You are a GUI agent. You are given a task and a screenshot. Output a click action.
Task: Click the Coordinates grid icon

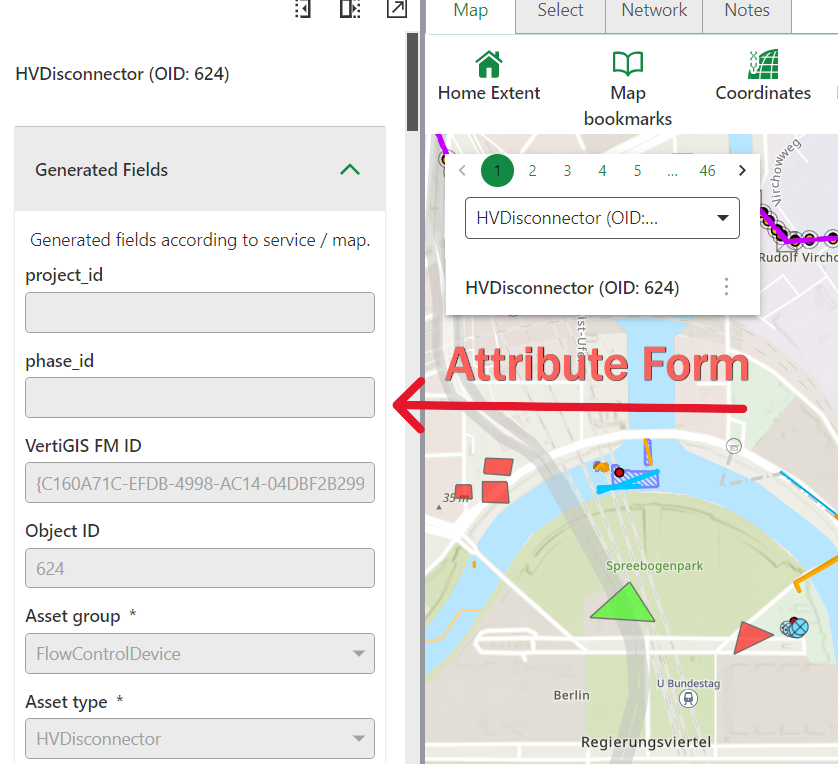tap(763, 62)
